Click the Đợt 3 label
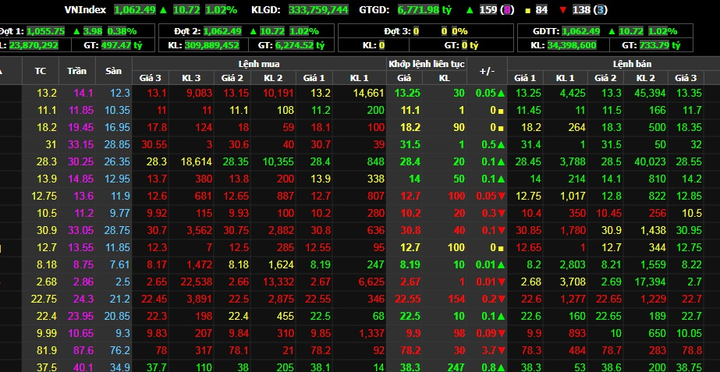 pyautogui.click(x=397, y=31)
